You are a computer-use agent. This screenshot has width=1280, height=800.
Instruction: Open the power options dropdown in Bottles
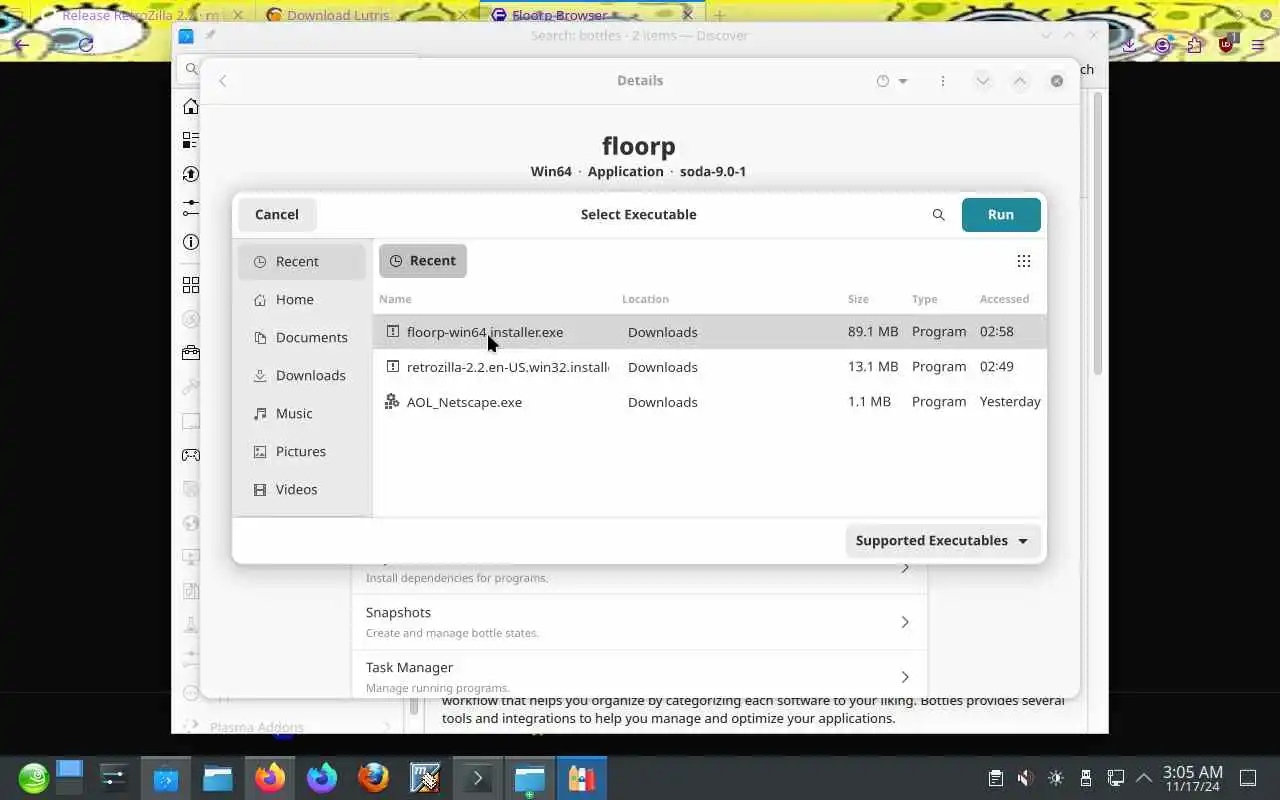click(892, 81)
